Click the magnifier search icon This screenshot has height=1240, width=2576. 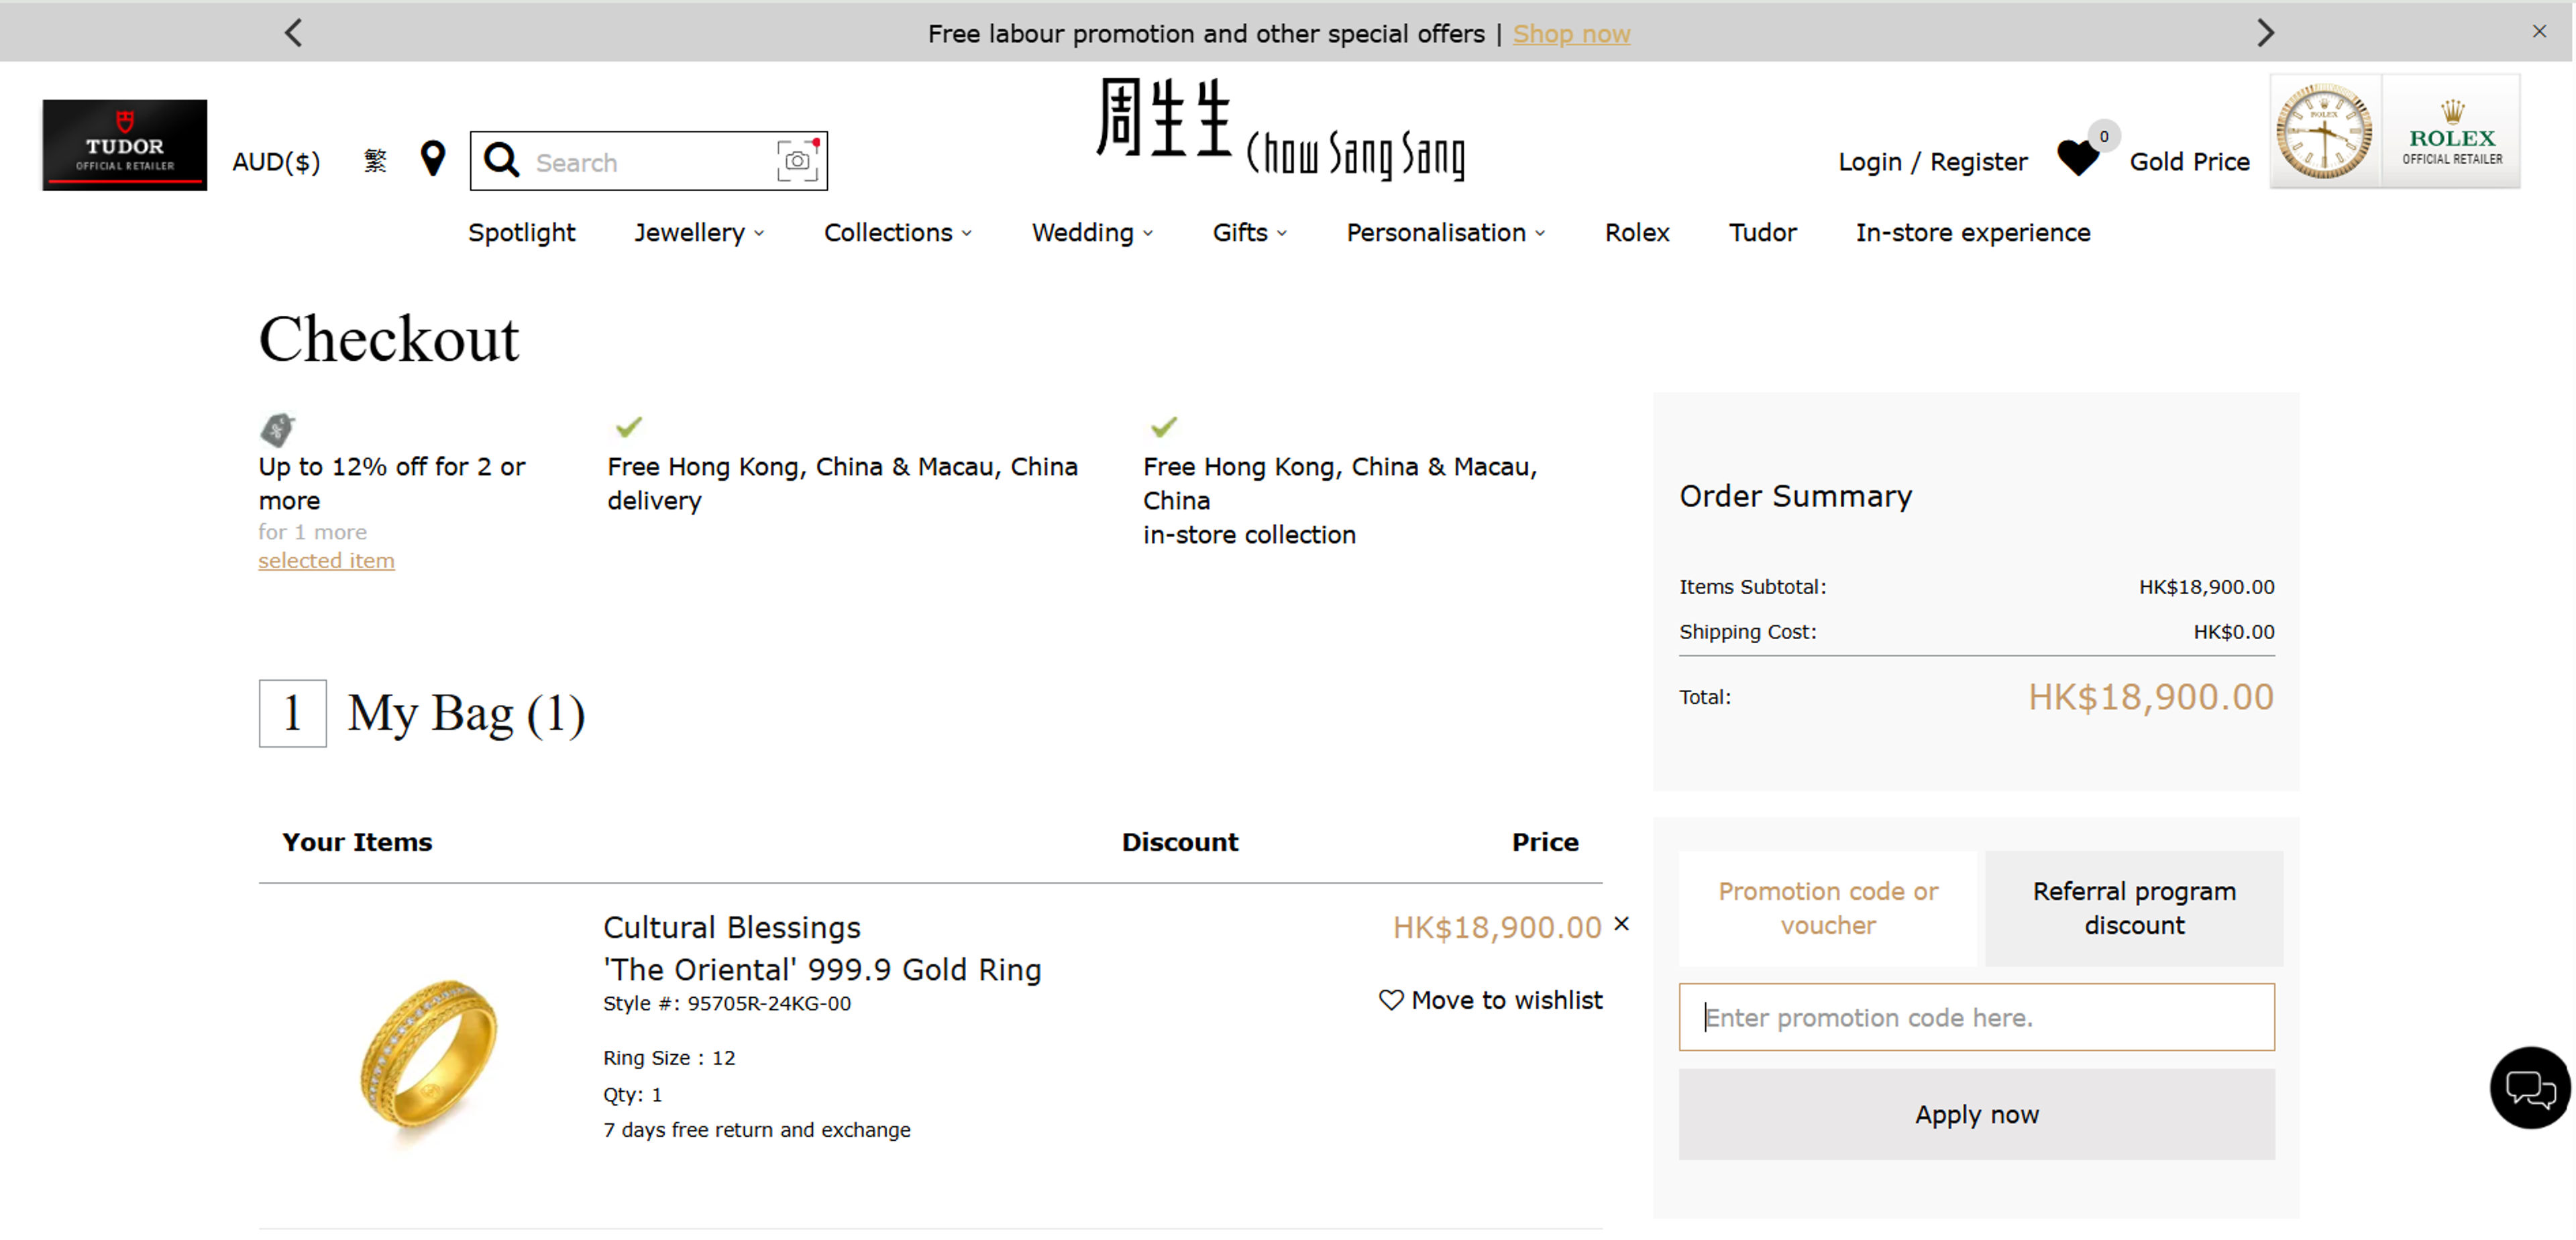(x=501, y=160)
